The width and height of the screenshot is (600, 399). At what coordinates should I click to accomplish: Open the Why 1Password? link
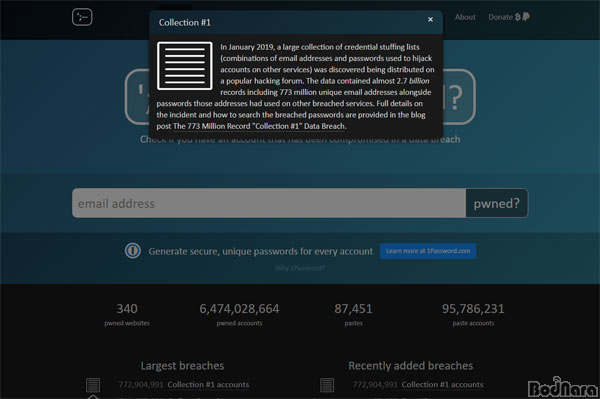point(300,268)
